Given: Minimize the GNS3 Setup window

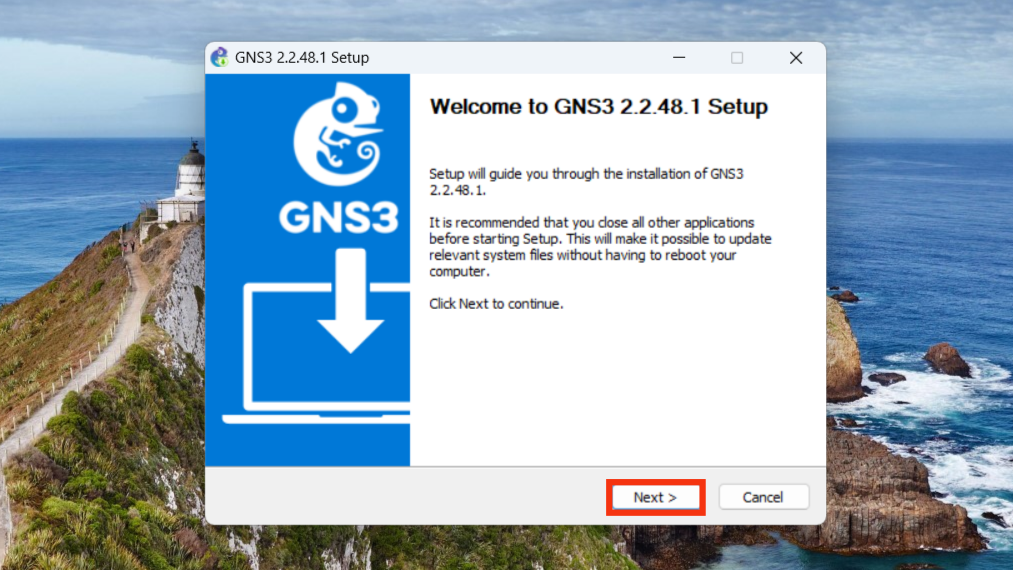Looking at the screenshot, I should coord(679,58).
